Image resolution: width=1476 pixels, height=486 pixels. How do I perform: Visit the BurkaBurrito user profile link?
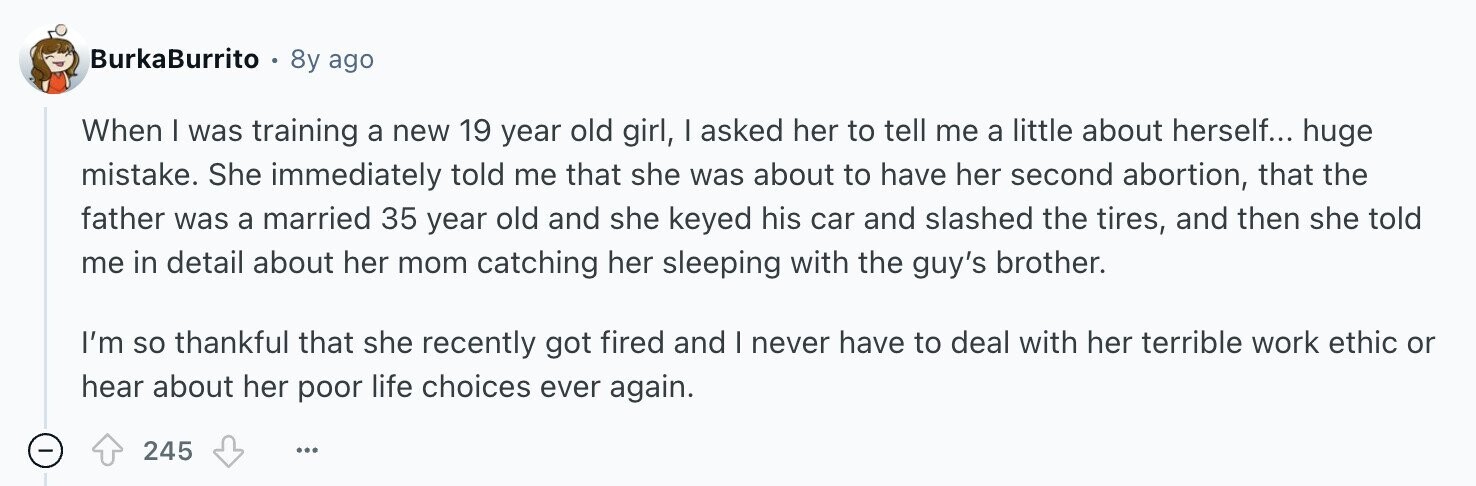[x=175, y=59]
